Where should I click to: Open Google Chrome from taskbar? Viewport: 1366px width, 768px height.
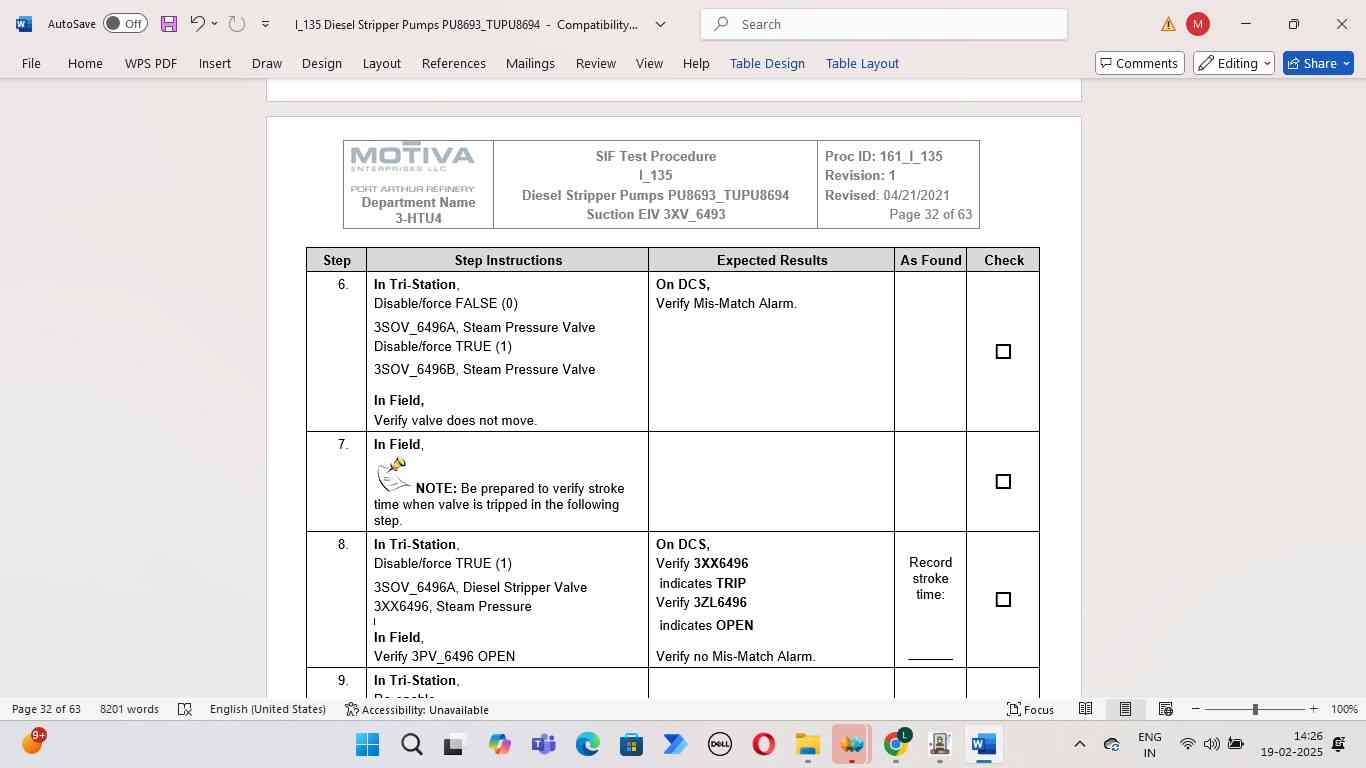[895, 744]
